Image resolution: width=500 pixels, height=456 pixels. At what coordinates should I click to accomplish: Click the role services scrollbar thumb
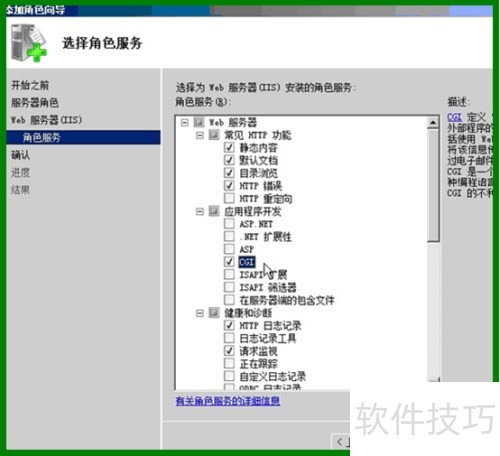pos(433,185)
